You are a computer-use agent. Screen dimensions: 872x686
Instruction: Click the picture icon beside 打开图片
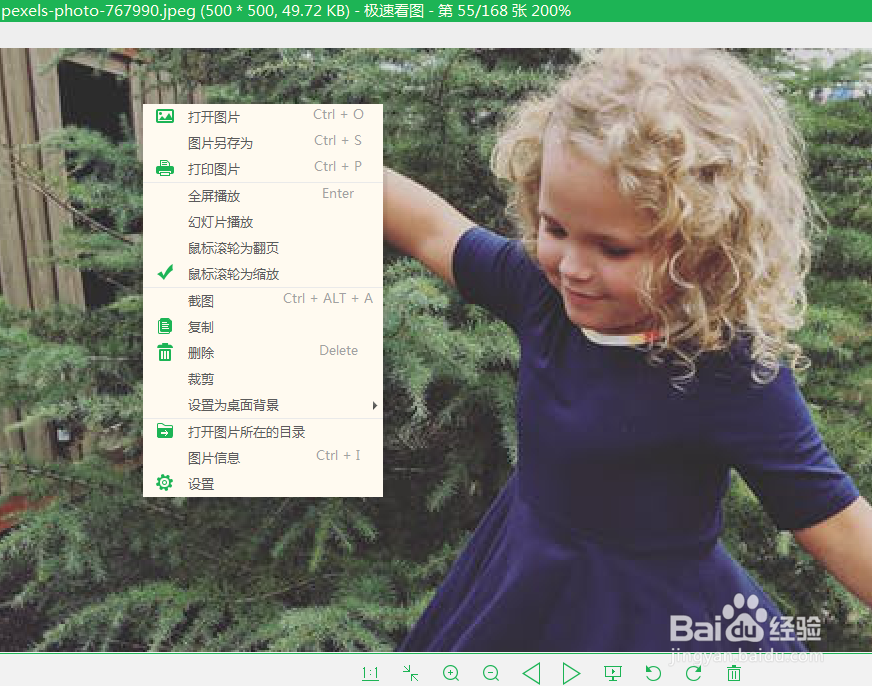click(x=165, y=116)
